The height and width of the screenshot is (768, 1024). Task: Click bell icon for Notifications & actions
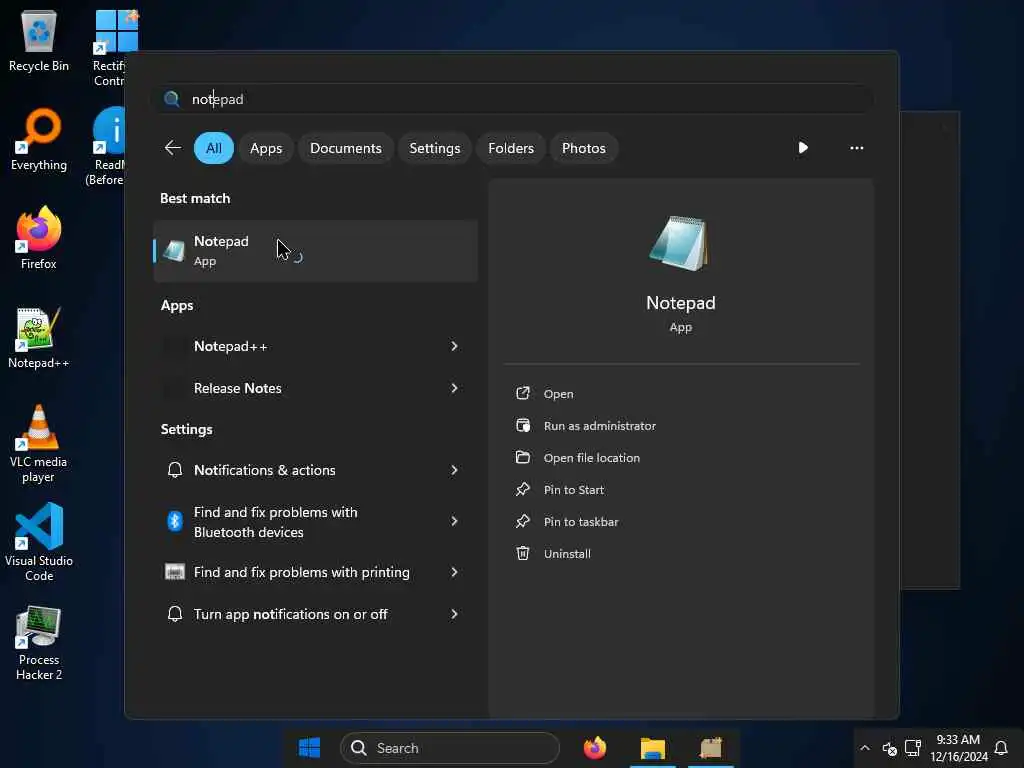click(x=174, y=470)
